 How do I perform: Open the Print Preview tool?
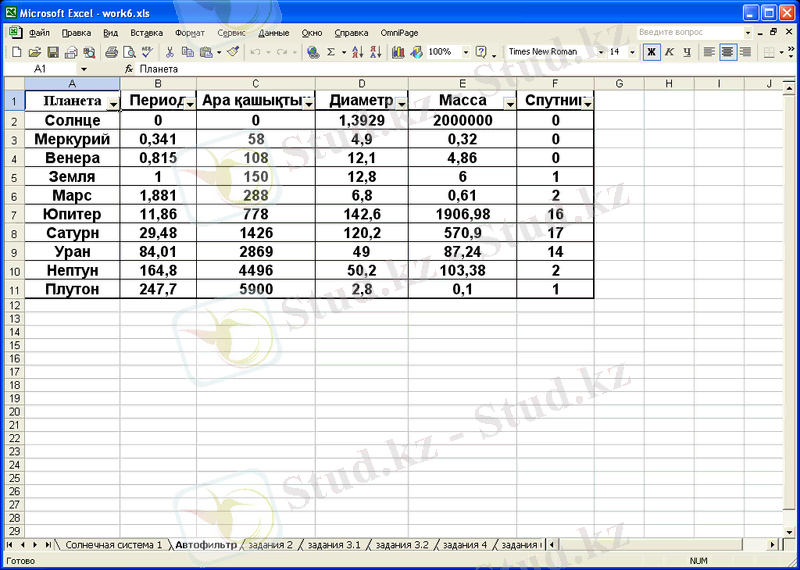[x=129, y=51]
